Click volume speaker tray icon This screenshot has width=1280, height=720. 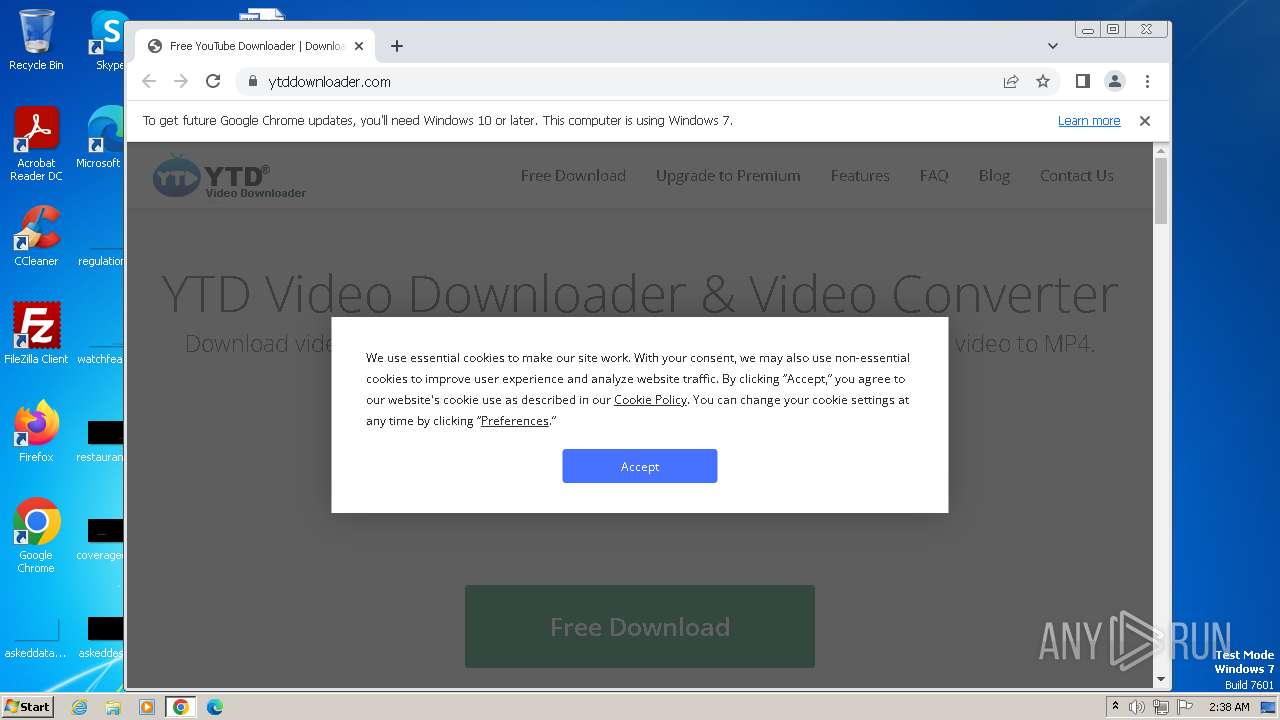coord(1137,707)
